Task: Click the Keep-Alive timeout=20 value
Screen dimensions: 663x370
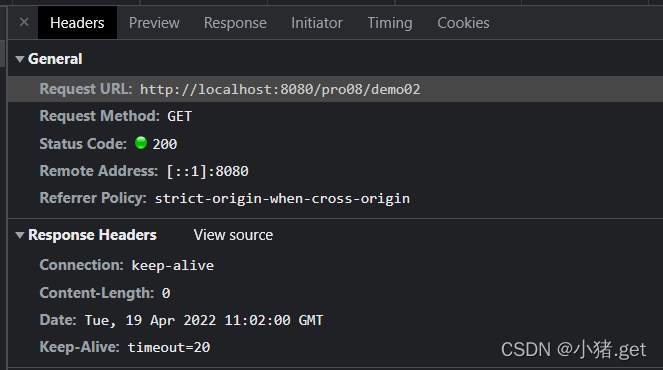Action: [x=169, y=347]
